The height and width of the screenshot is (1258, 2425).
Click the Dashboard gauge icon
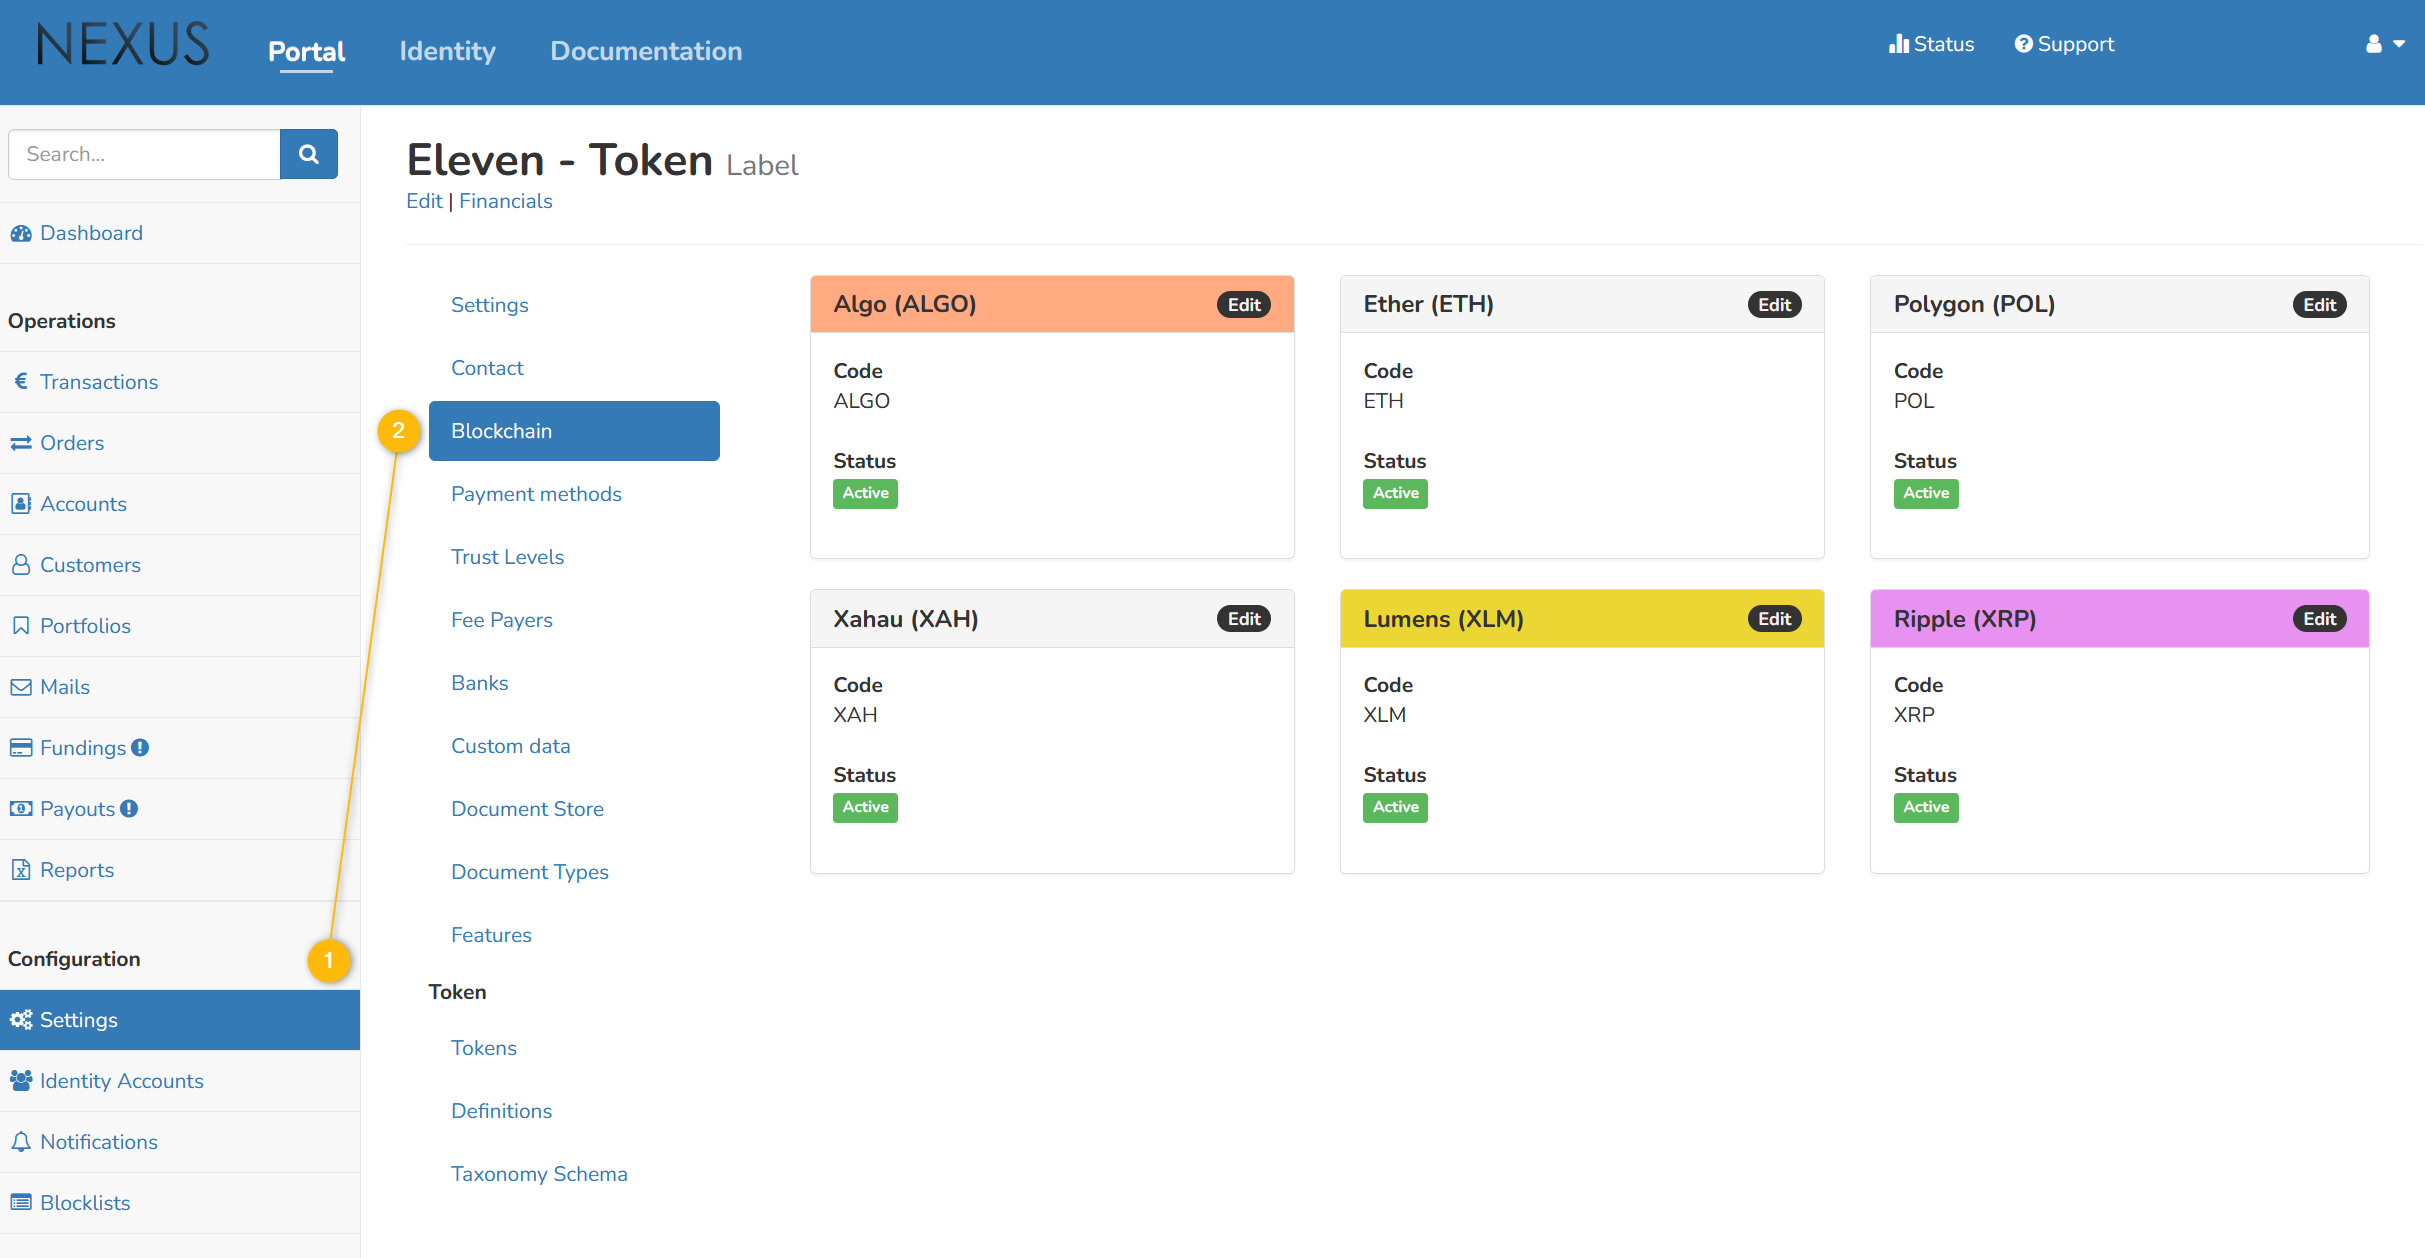pyautogui.click(x=21, y=233)
